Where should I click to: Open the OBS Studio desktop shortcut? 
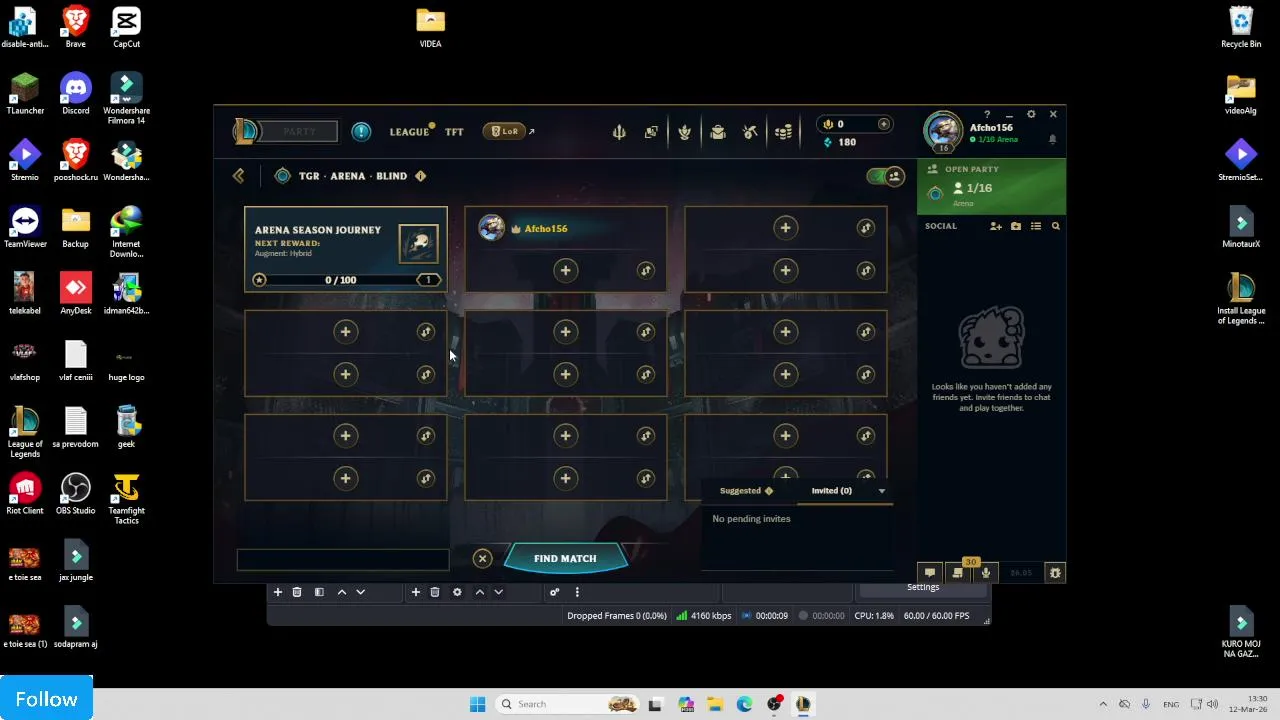point(76,495)
